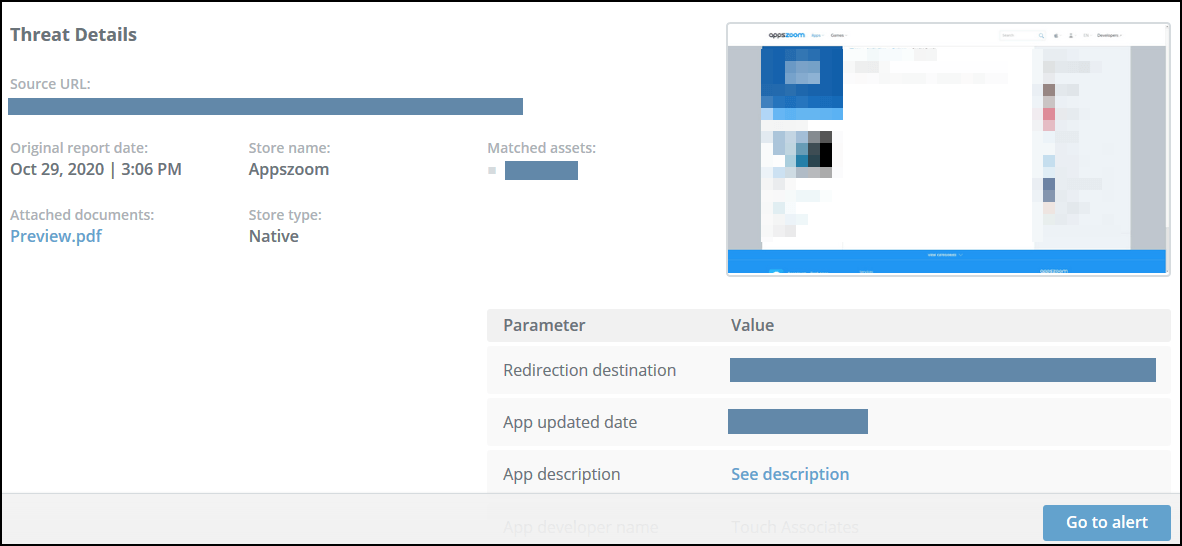Select the redacted matched asset entry
The width and height of the screenshot is (1182, 546).
[x=541, y=170]
